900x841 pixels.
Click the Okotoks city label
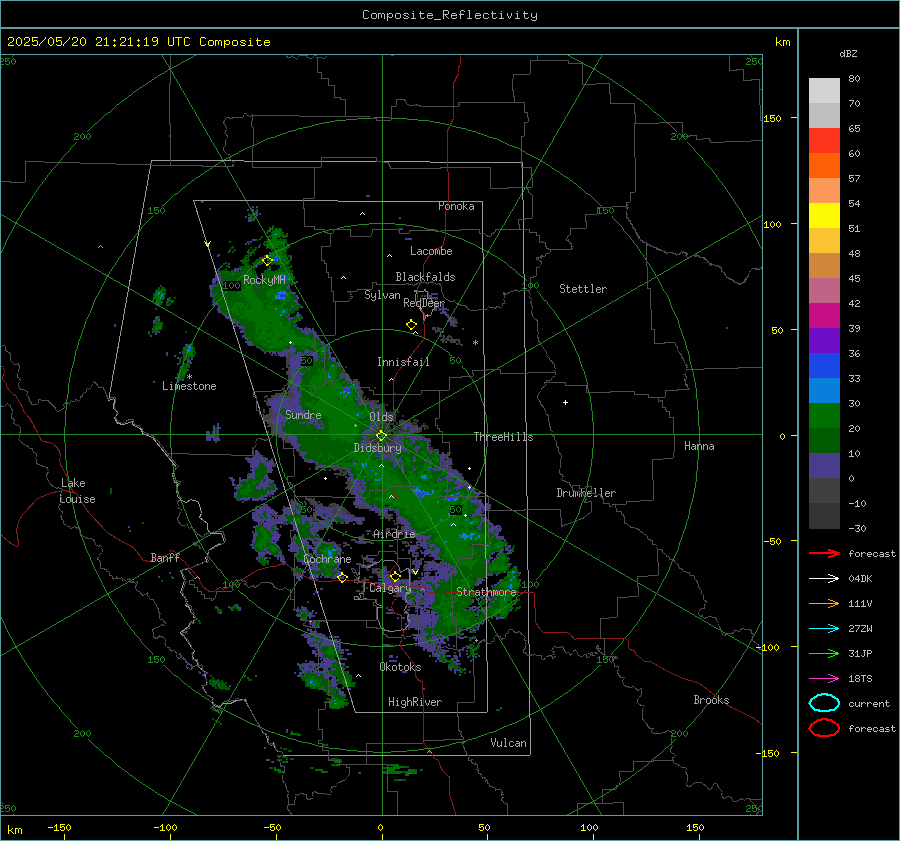pos(400,667)
